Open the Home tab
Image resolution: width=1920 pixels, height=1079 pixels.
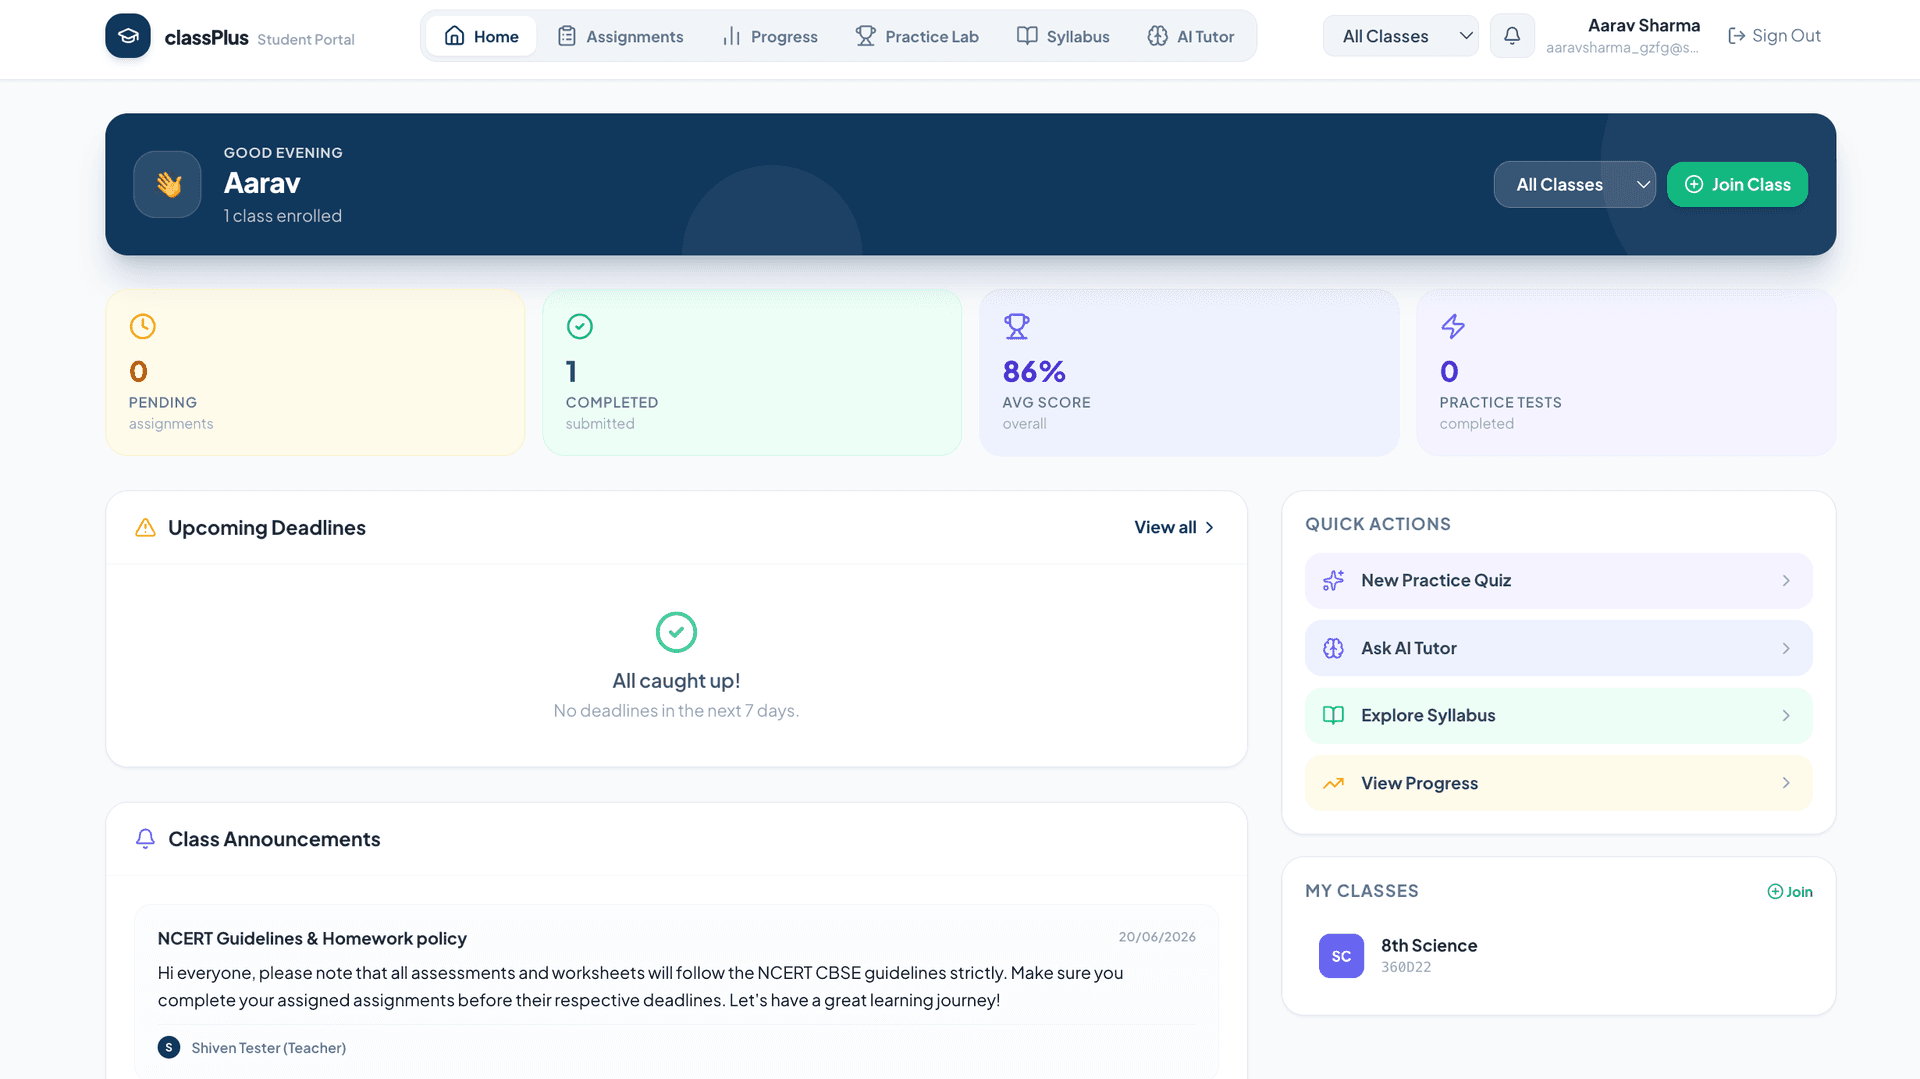481,36
